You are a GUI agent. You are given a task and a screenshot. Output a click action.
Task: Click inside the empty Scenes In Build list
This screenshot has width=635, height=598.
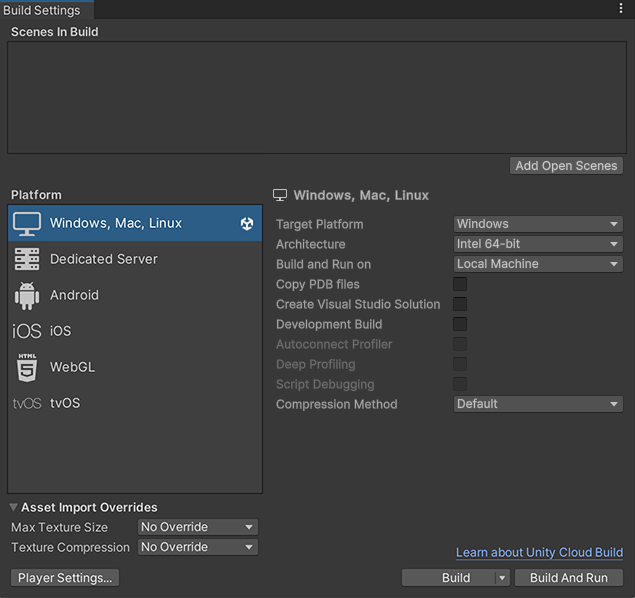317,98
